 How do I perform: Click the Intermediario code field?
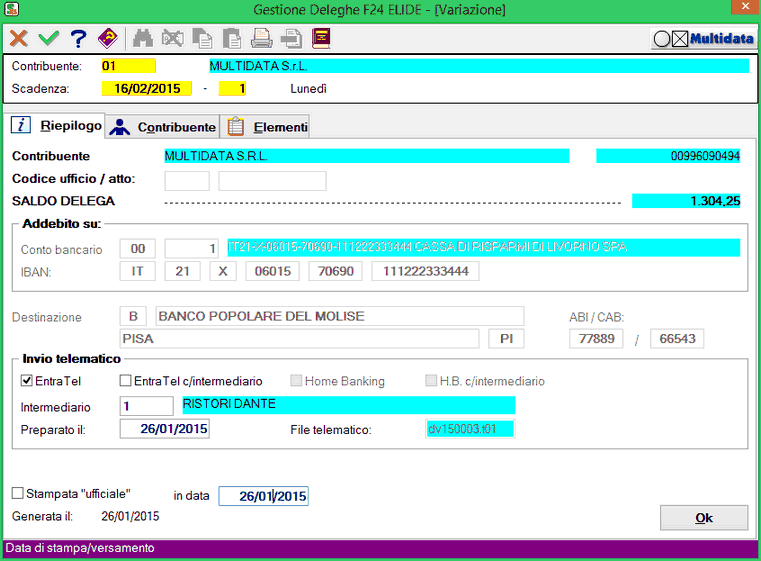point(147,406)
